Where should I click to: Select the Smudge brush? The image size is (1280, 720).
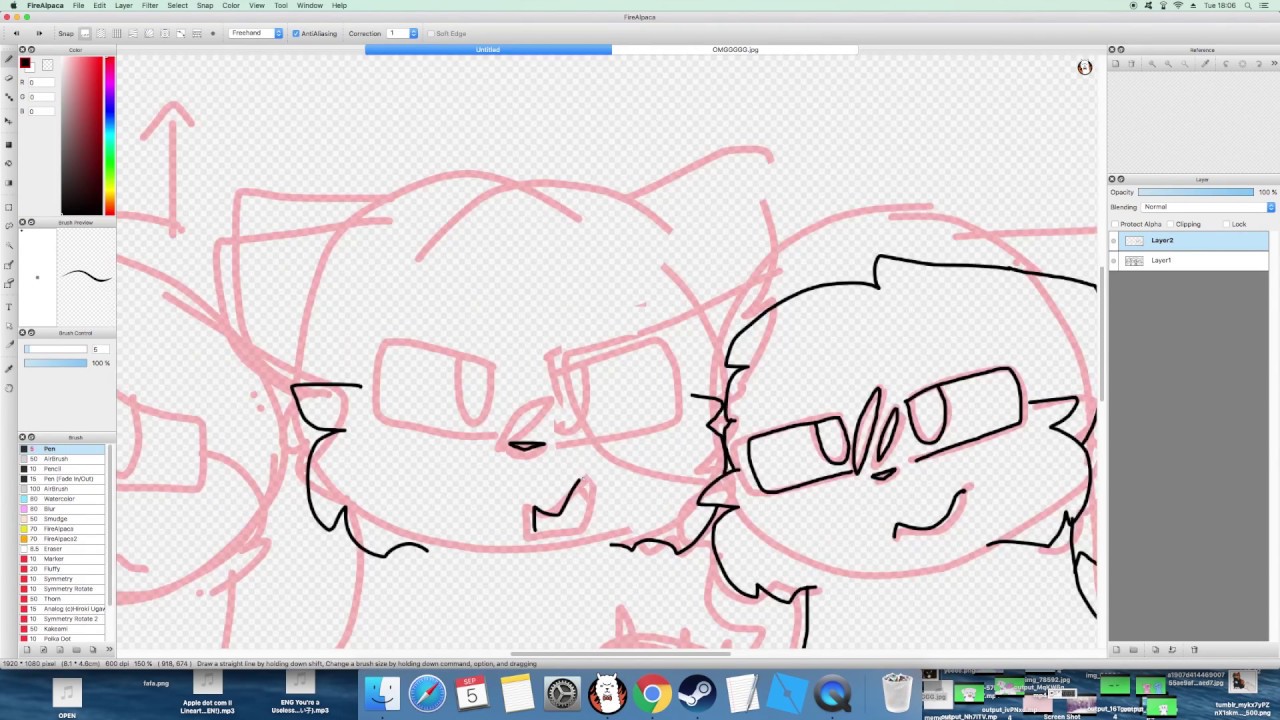pyautogui.click(x=62, y=519)
